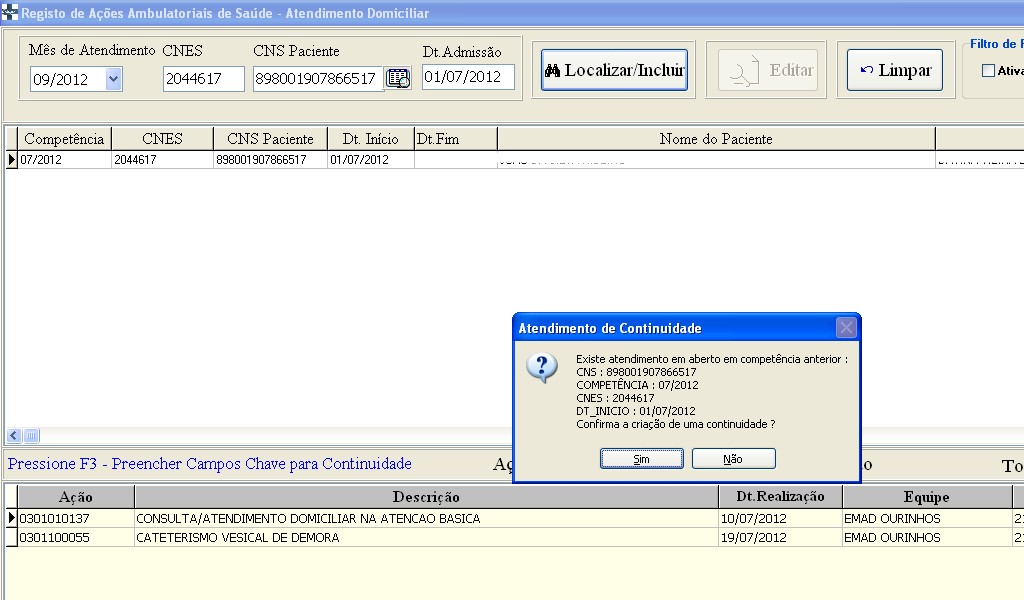The height and width of the screenshot is (600, 1024).
Task: Close the Atendimento de Continuidade dialog
Action: (x=846, y=328)
